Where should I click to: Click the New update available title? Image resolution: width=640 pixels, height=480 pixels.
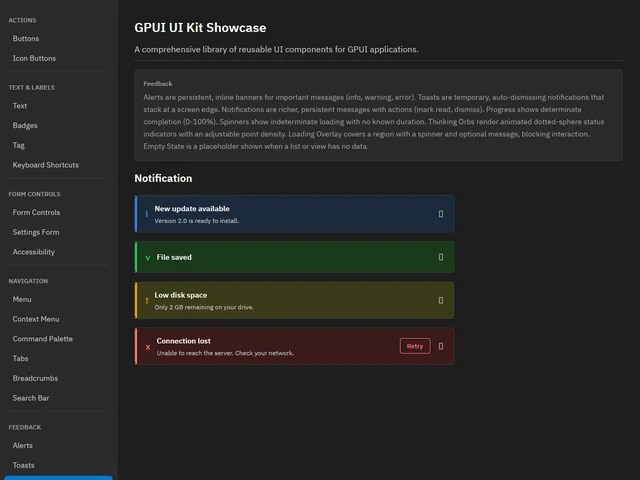(192, 209)
